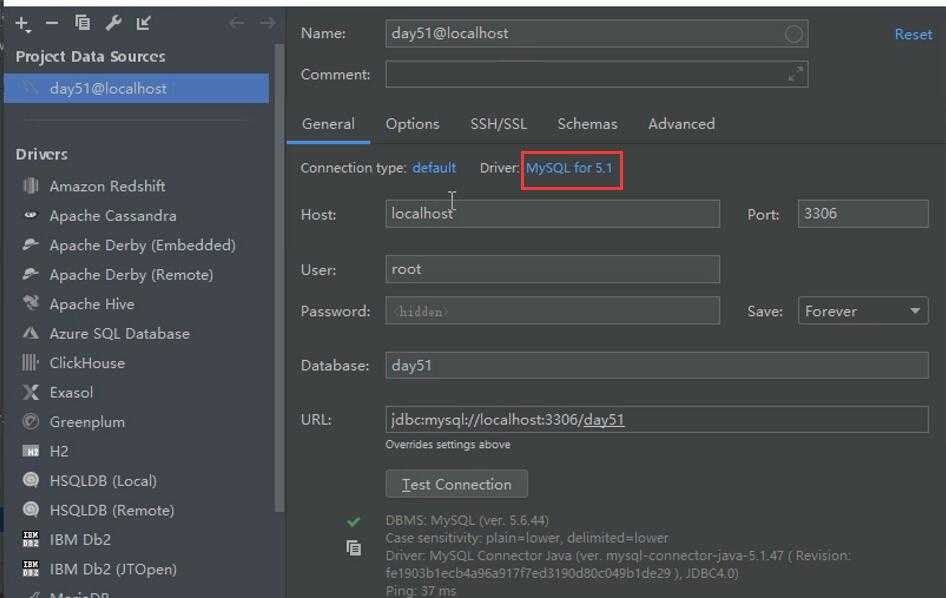
Task: Click the Name input field
Action: 597,34
